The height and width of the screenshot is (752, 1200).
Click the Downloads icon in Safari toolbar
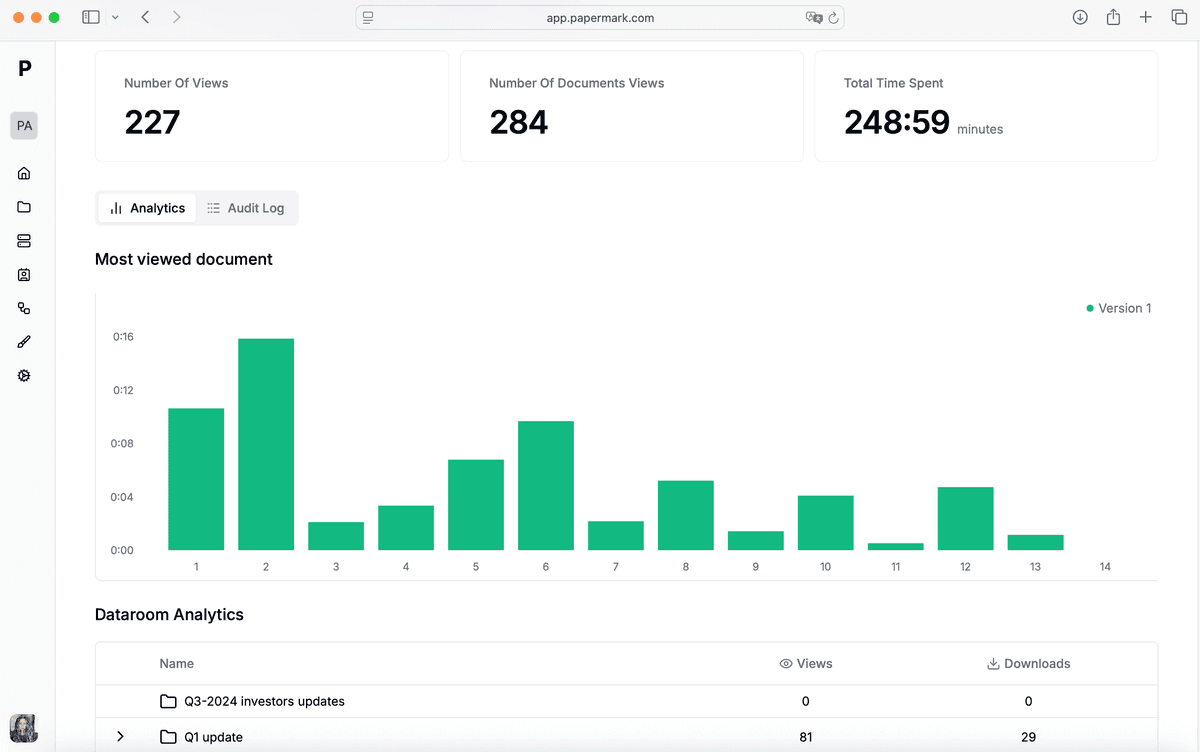[x=1080, y=17]
